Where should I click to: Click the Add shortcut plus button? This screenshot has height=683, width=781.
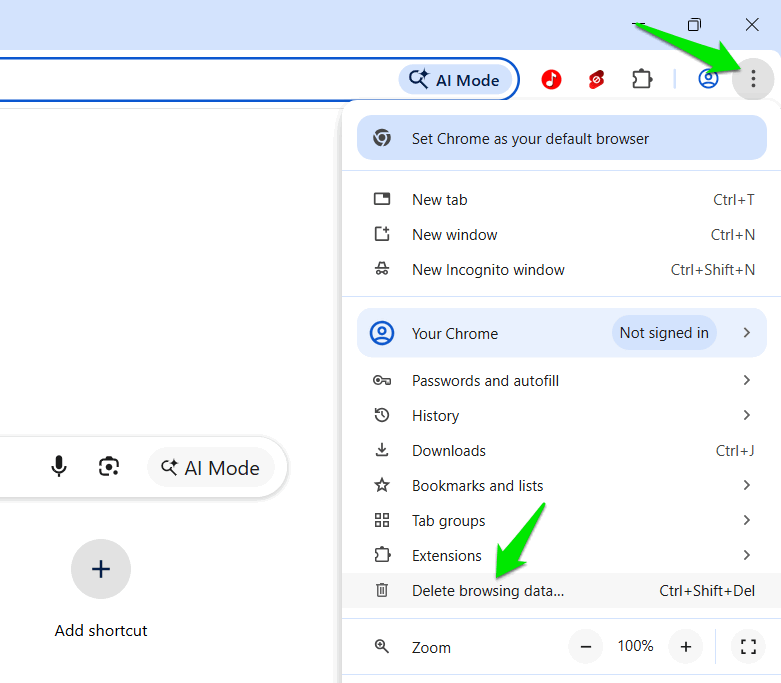(x=101, y=569)
